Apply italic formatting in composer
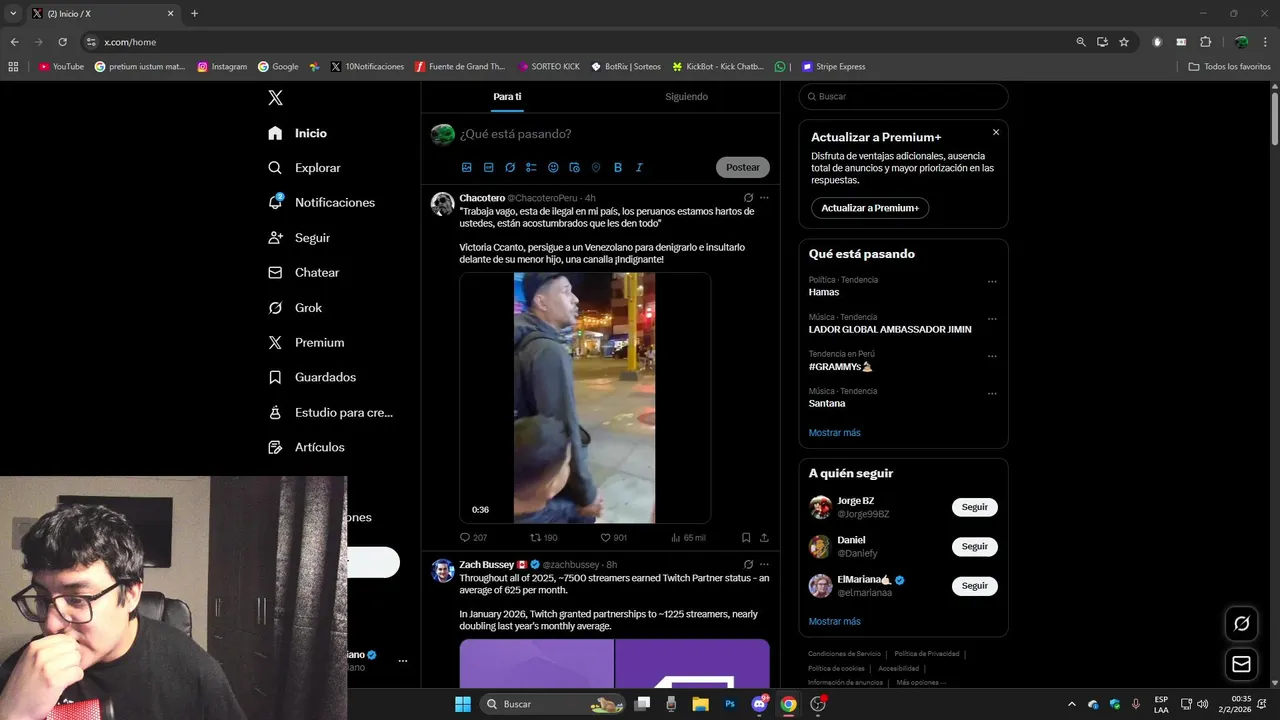The width and height of the screenshot is (1280, 720). tap(639, 167)
